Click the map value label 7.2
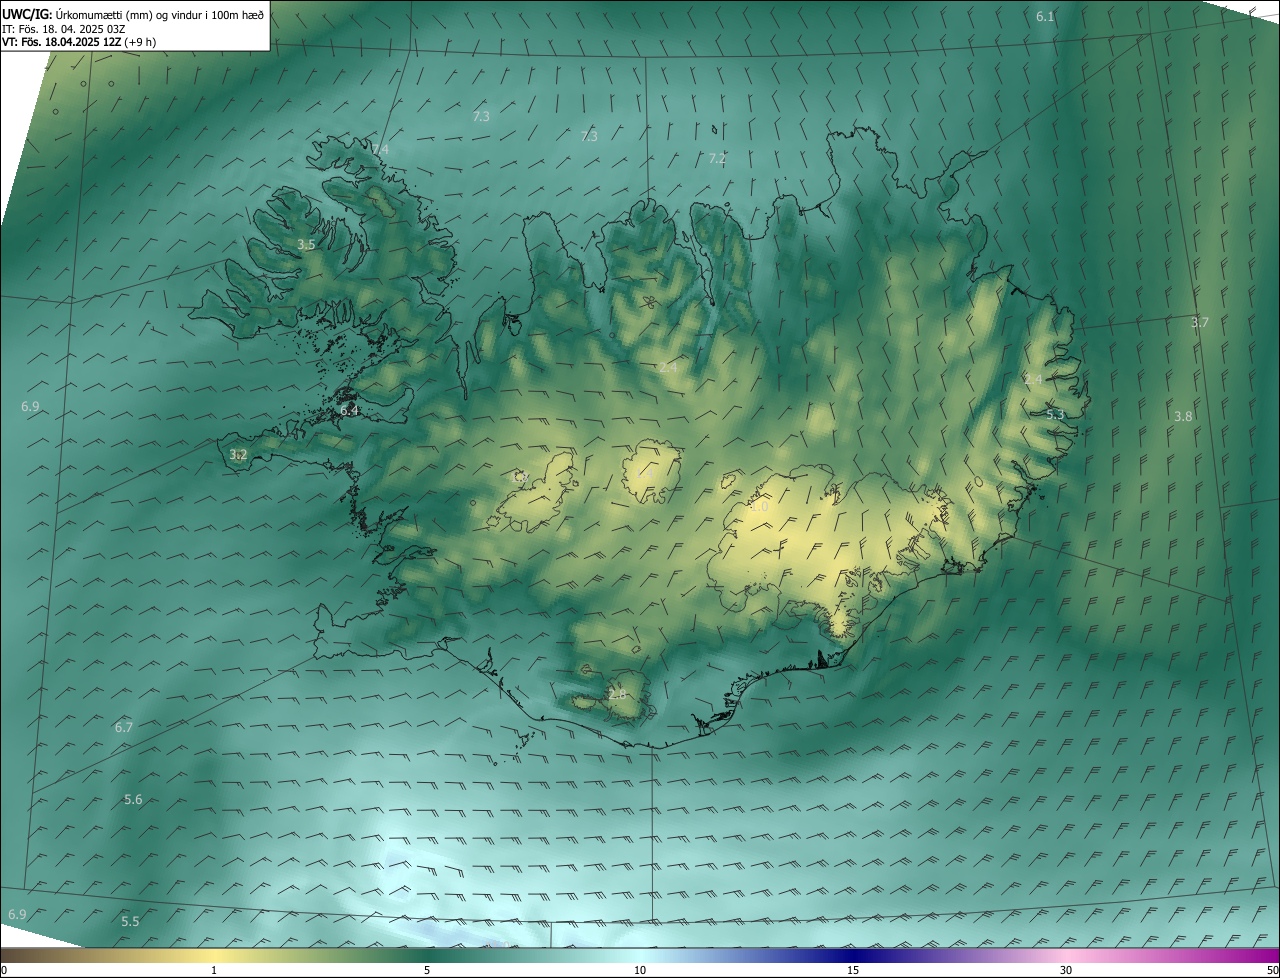 (717, 159)
